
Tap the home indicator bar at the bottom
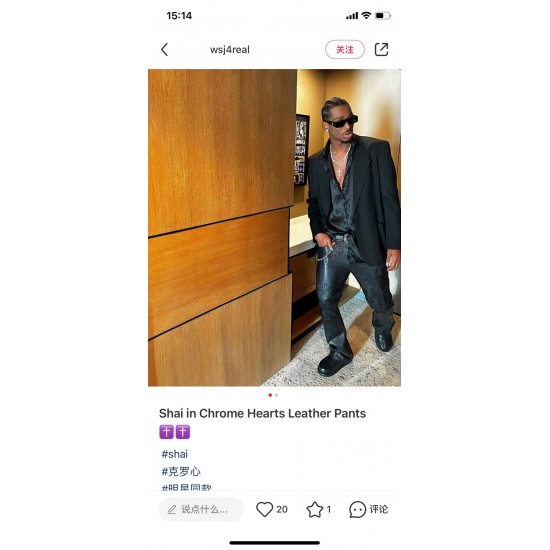pyautogui.click(x=275, y=543)
